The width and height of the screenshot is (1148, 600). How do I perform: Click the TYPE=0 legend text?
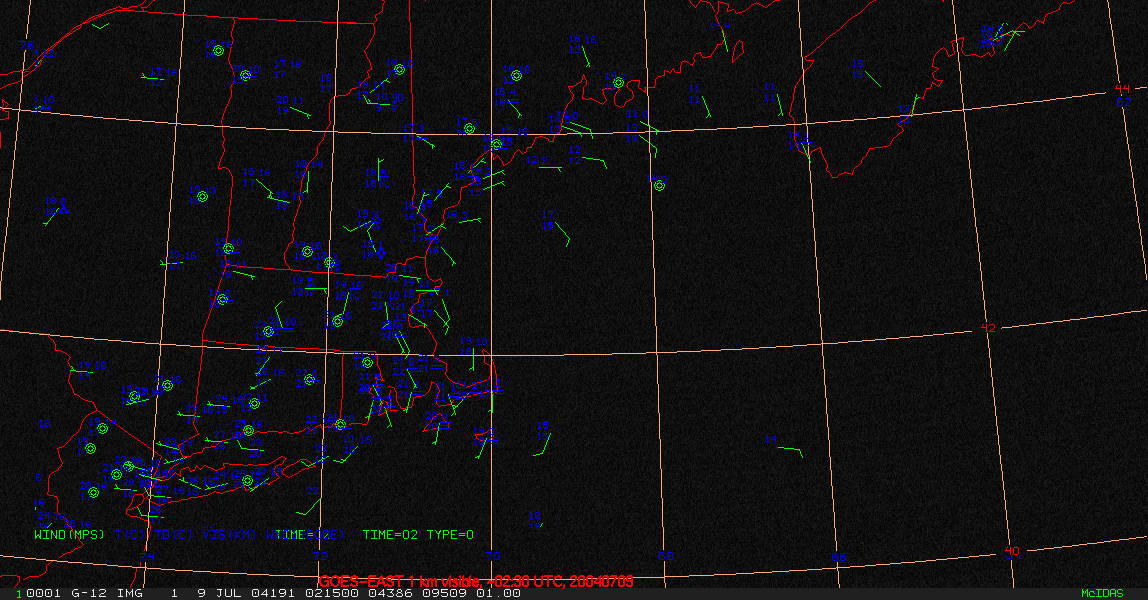(x=450, y=535)
